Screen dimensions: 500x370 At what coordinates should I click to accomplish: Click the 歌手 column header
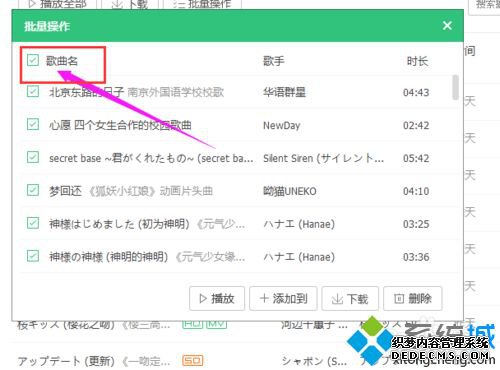(x=274, y=61)
